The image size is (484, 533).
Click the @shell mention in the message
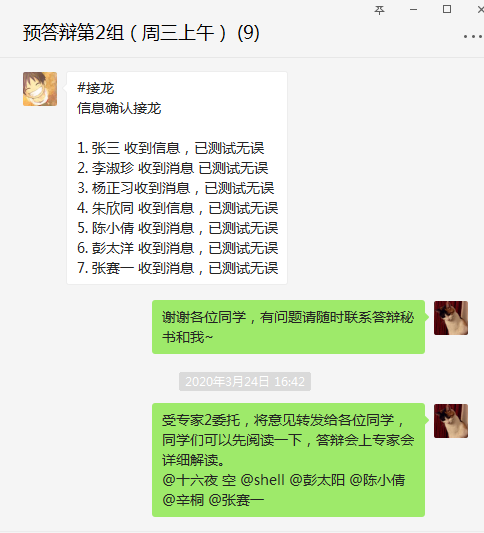(262, 480)
